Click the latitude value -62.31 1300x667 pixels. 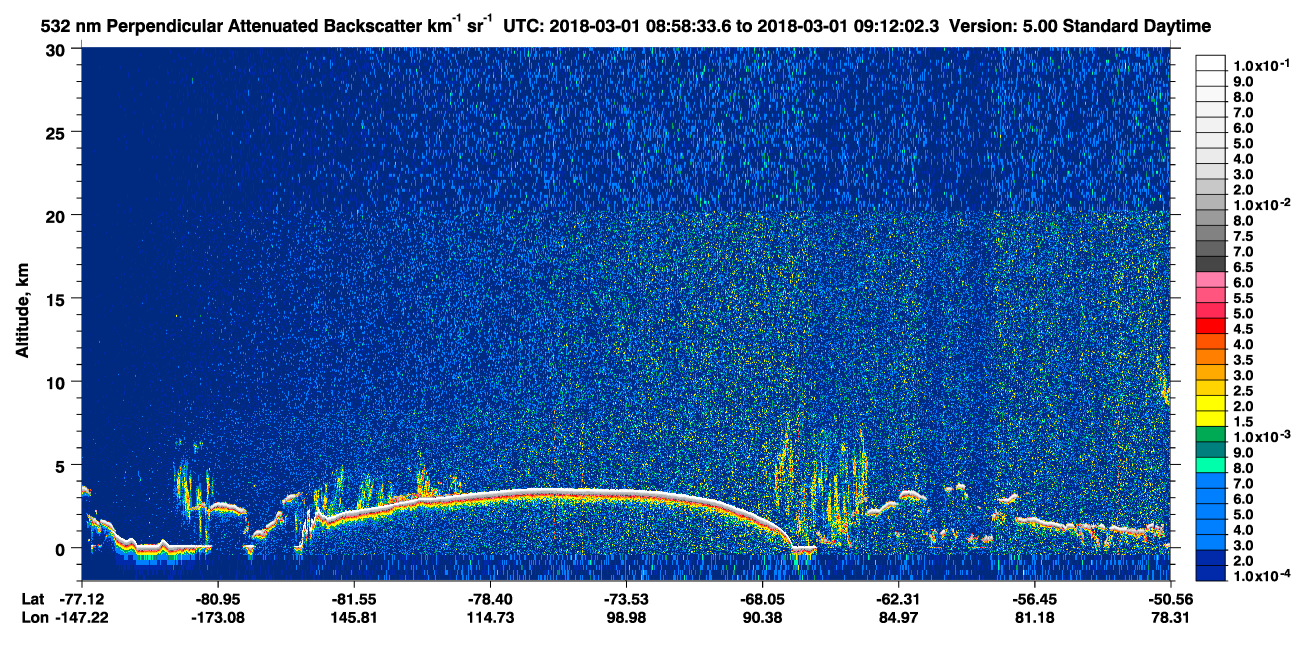897,599
